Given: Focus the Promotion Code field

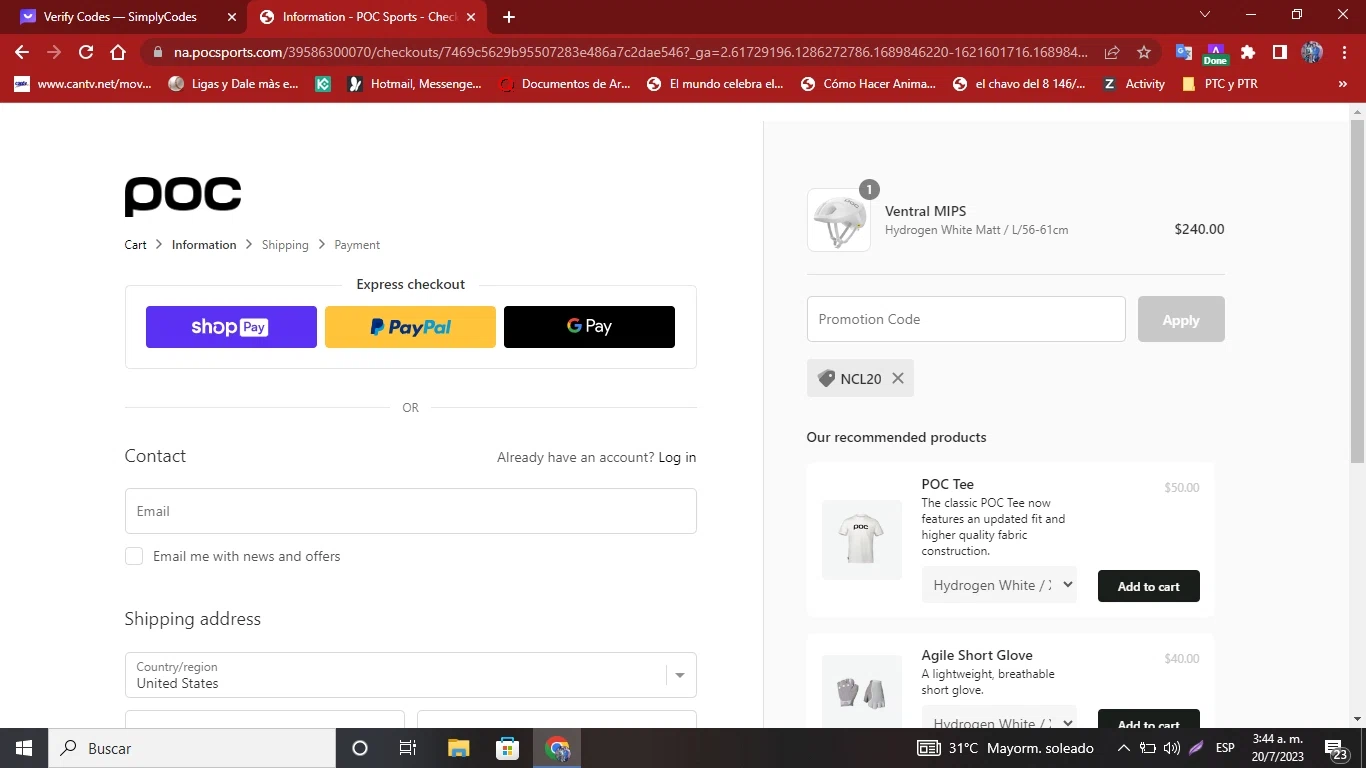Looking at the screenshot, I should pos(966,319).
